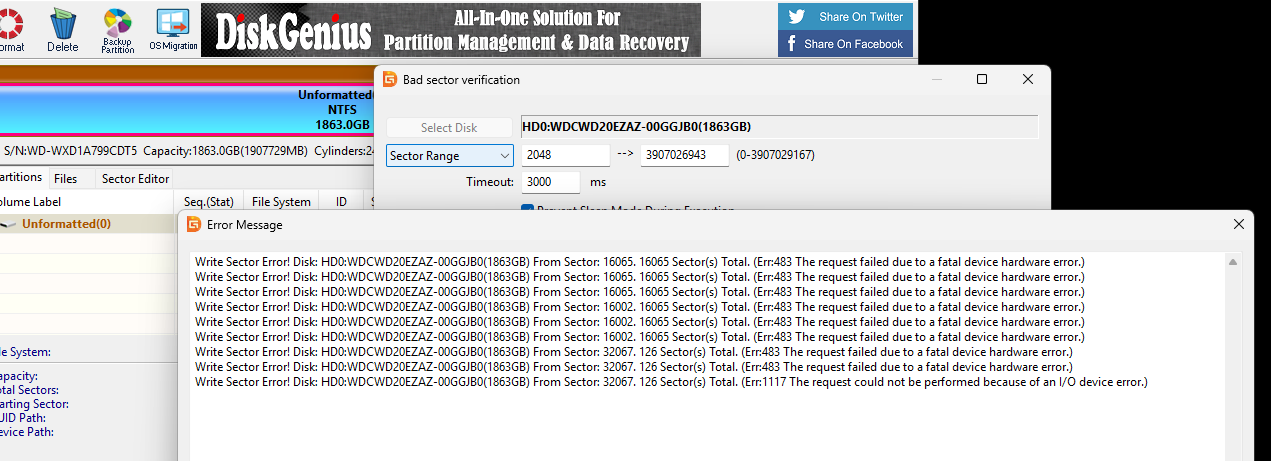Viewport: 1271px width, 461px height.
Task: Switch to the Partitions tab
Action: click(21, 178)
